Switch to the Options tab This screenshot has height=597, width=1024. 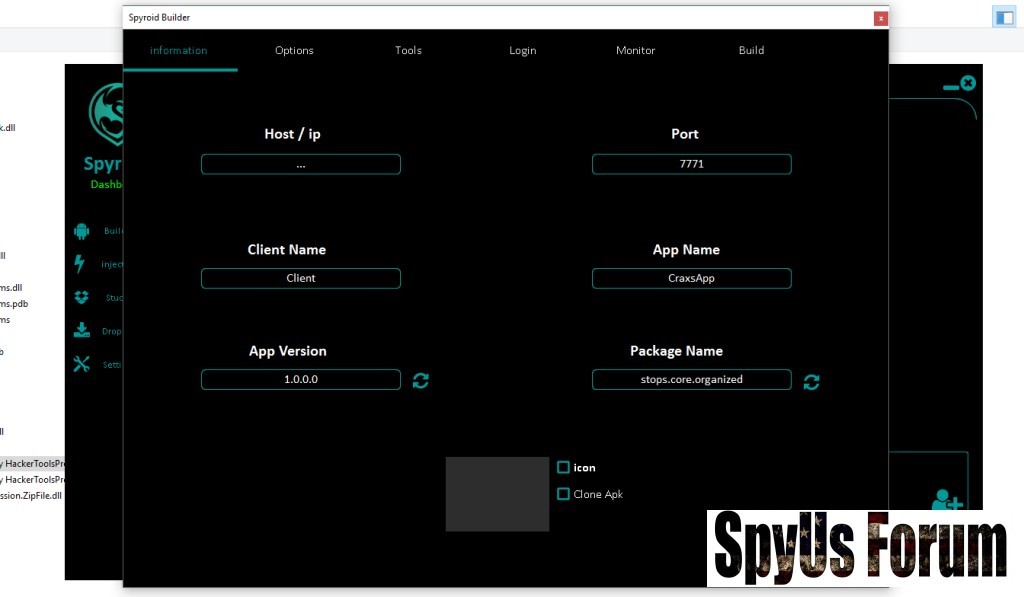(x=294, y=51)
